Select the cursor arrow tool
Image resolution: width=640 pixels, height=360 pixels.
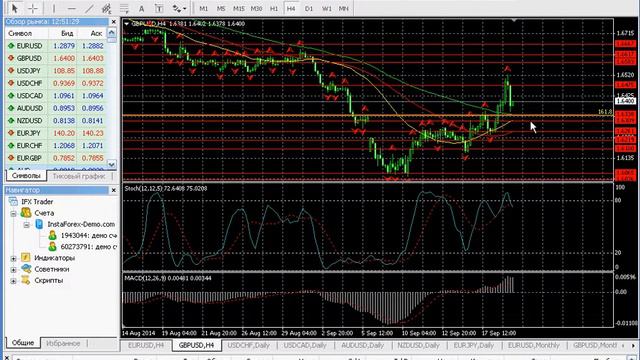point(15,8)
